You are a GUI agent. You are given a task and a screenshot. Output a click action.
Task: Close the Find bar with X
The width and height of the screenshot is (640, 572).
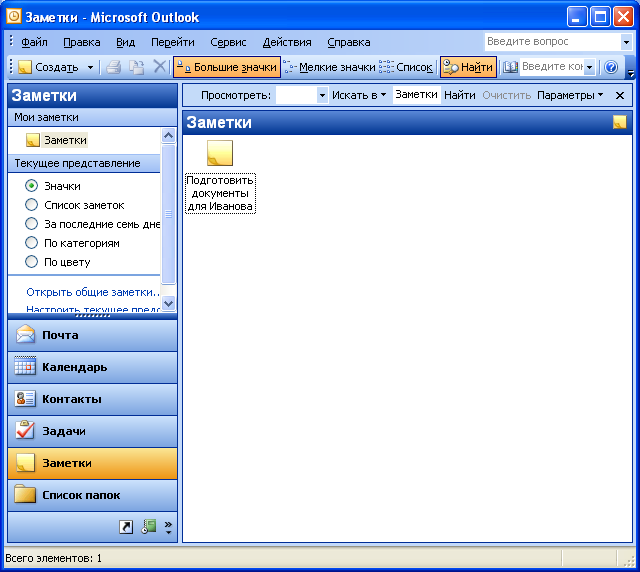click(620, 96)
